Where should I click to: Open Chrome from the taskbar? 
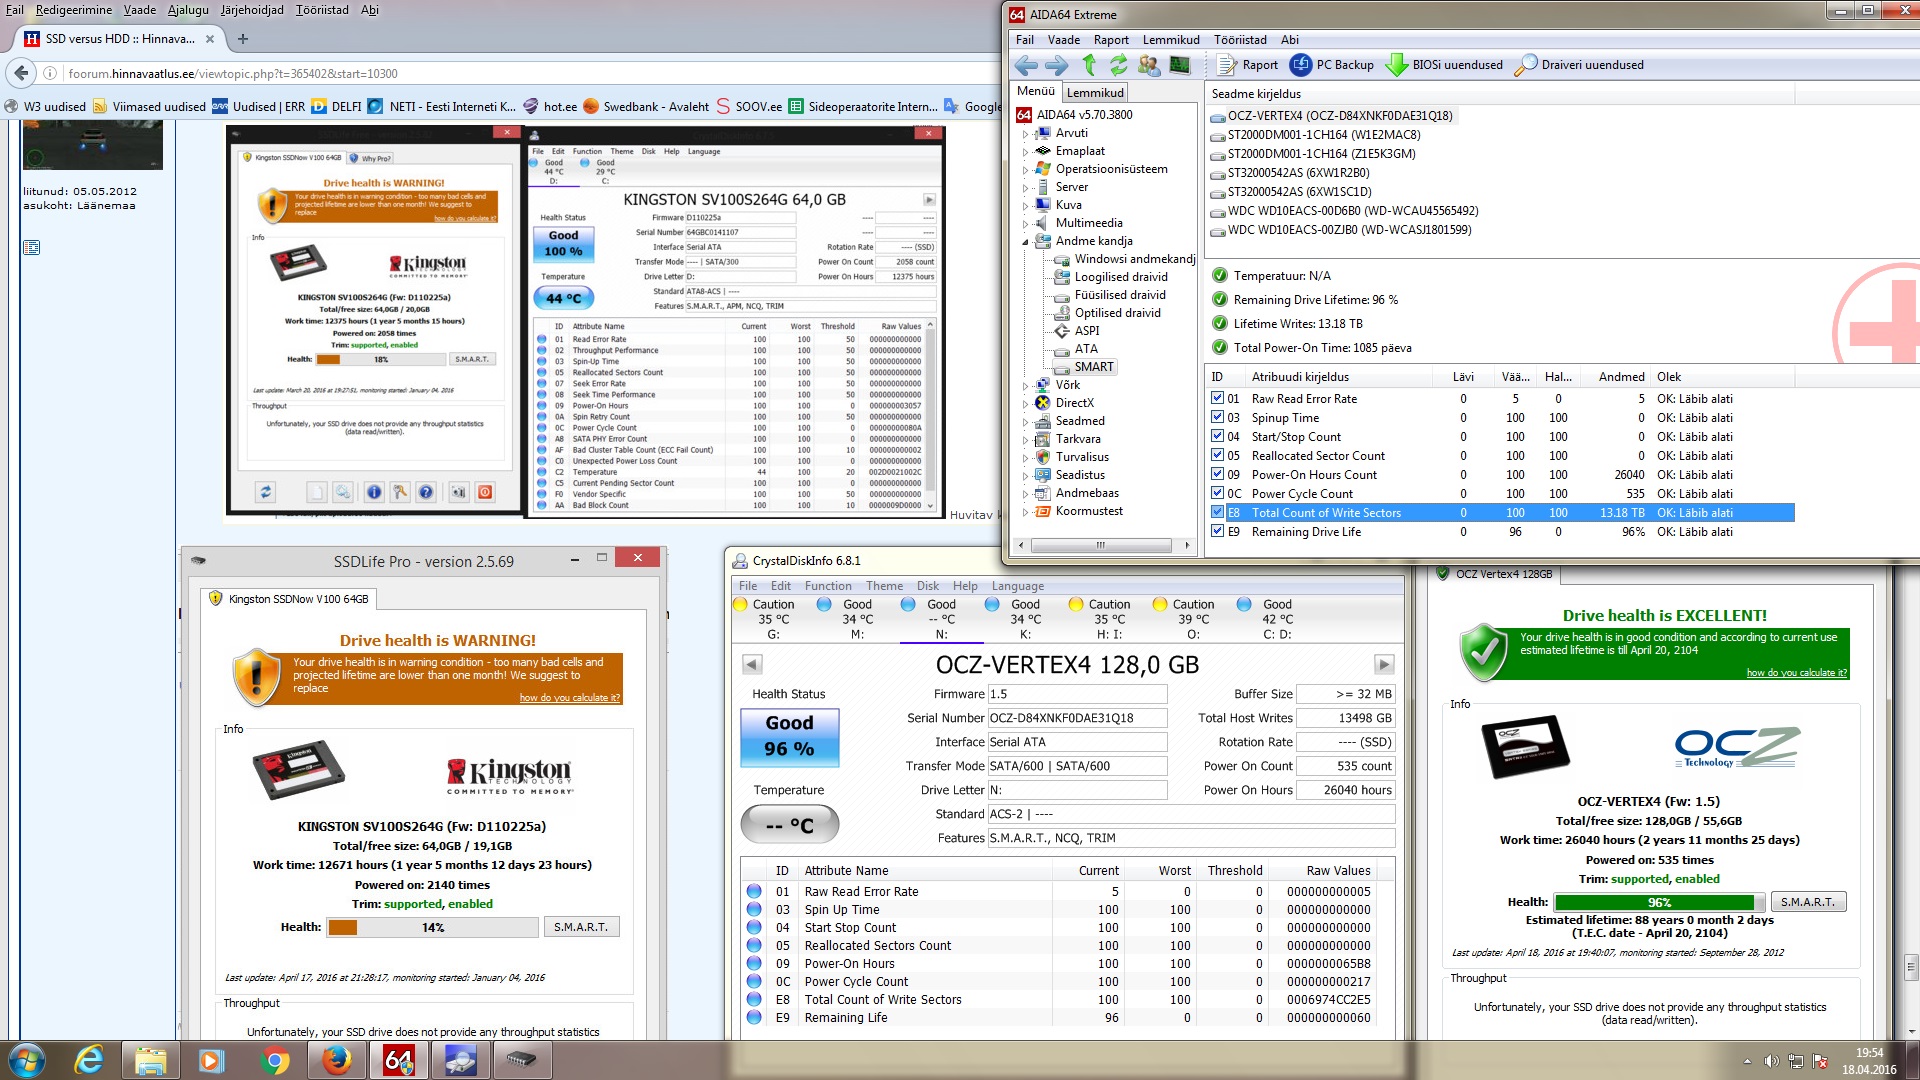click(274, 1060)
